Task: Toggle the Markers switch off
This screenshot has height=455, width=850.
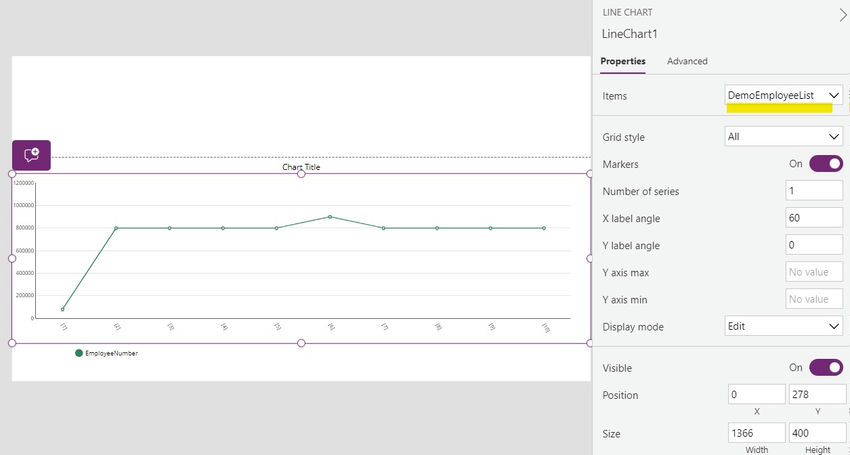Action: pos(826,163)
